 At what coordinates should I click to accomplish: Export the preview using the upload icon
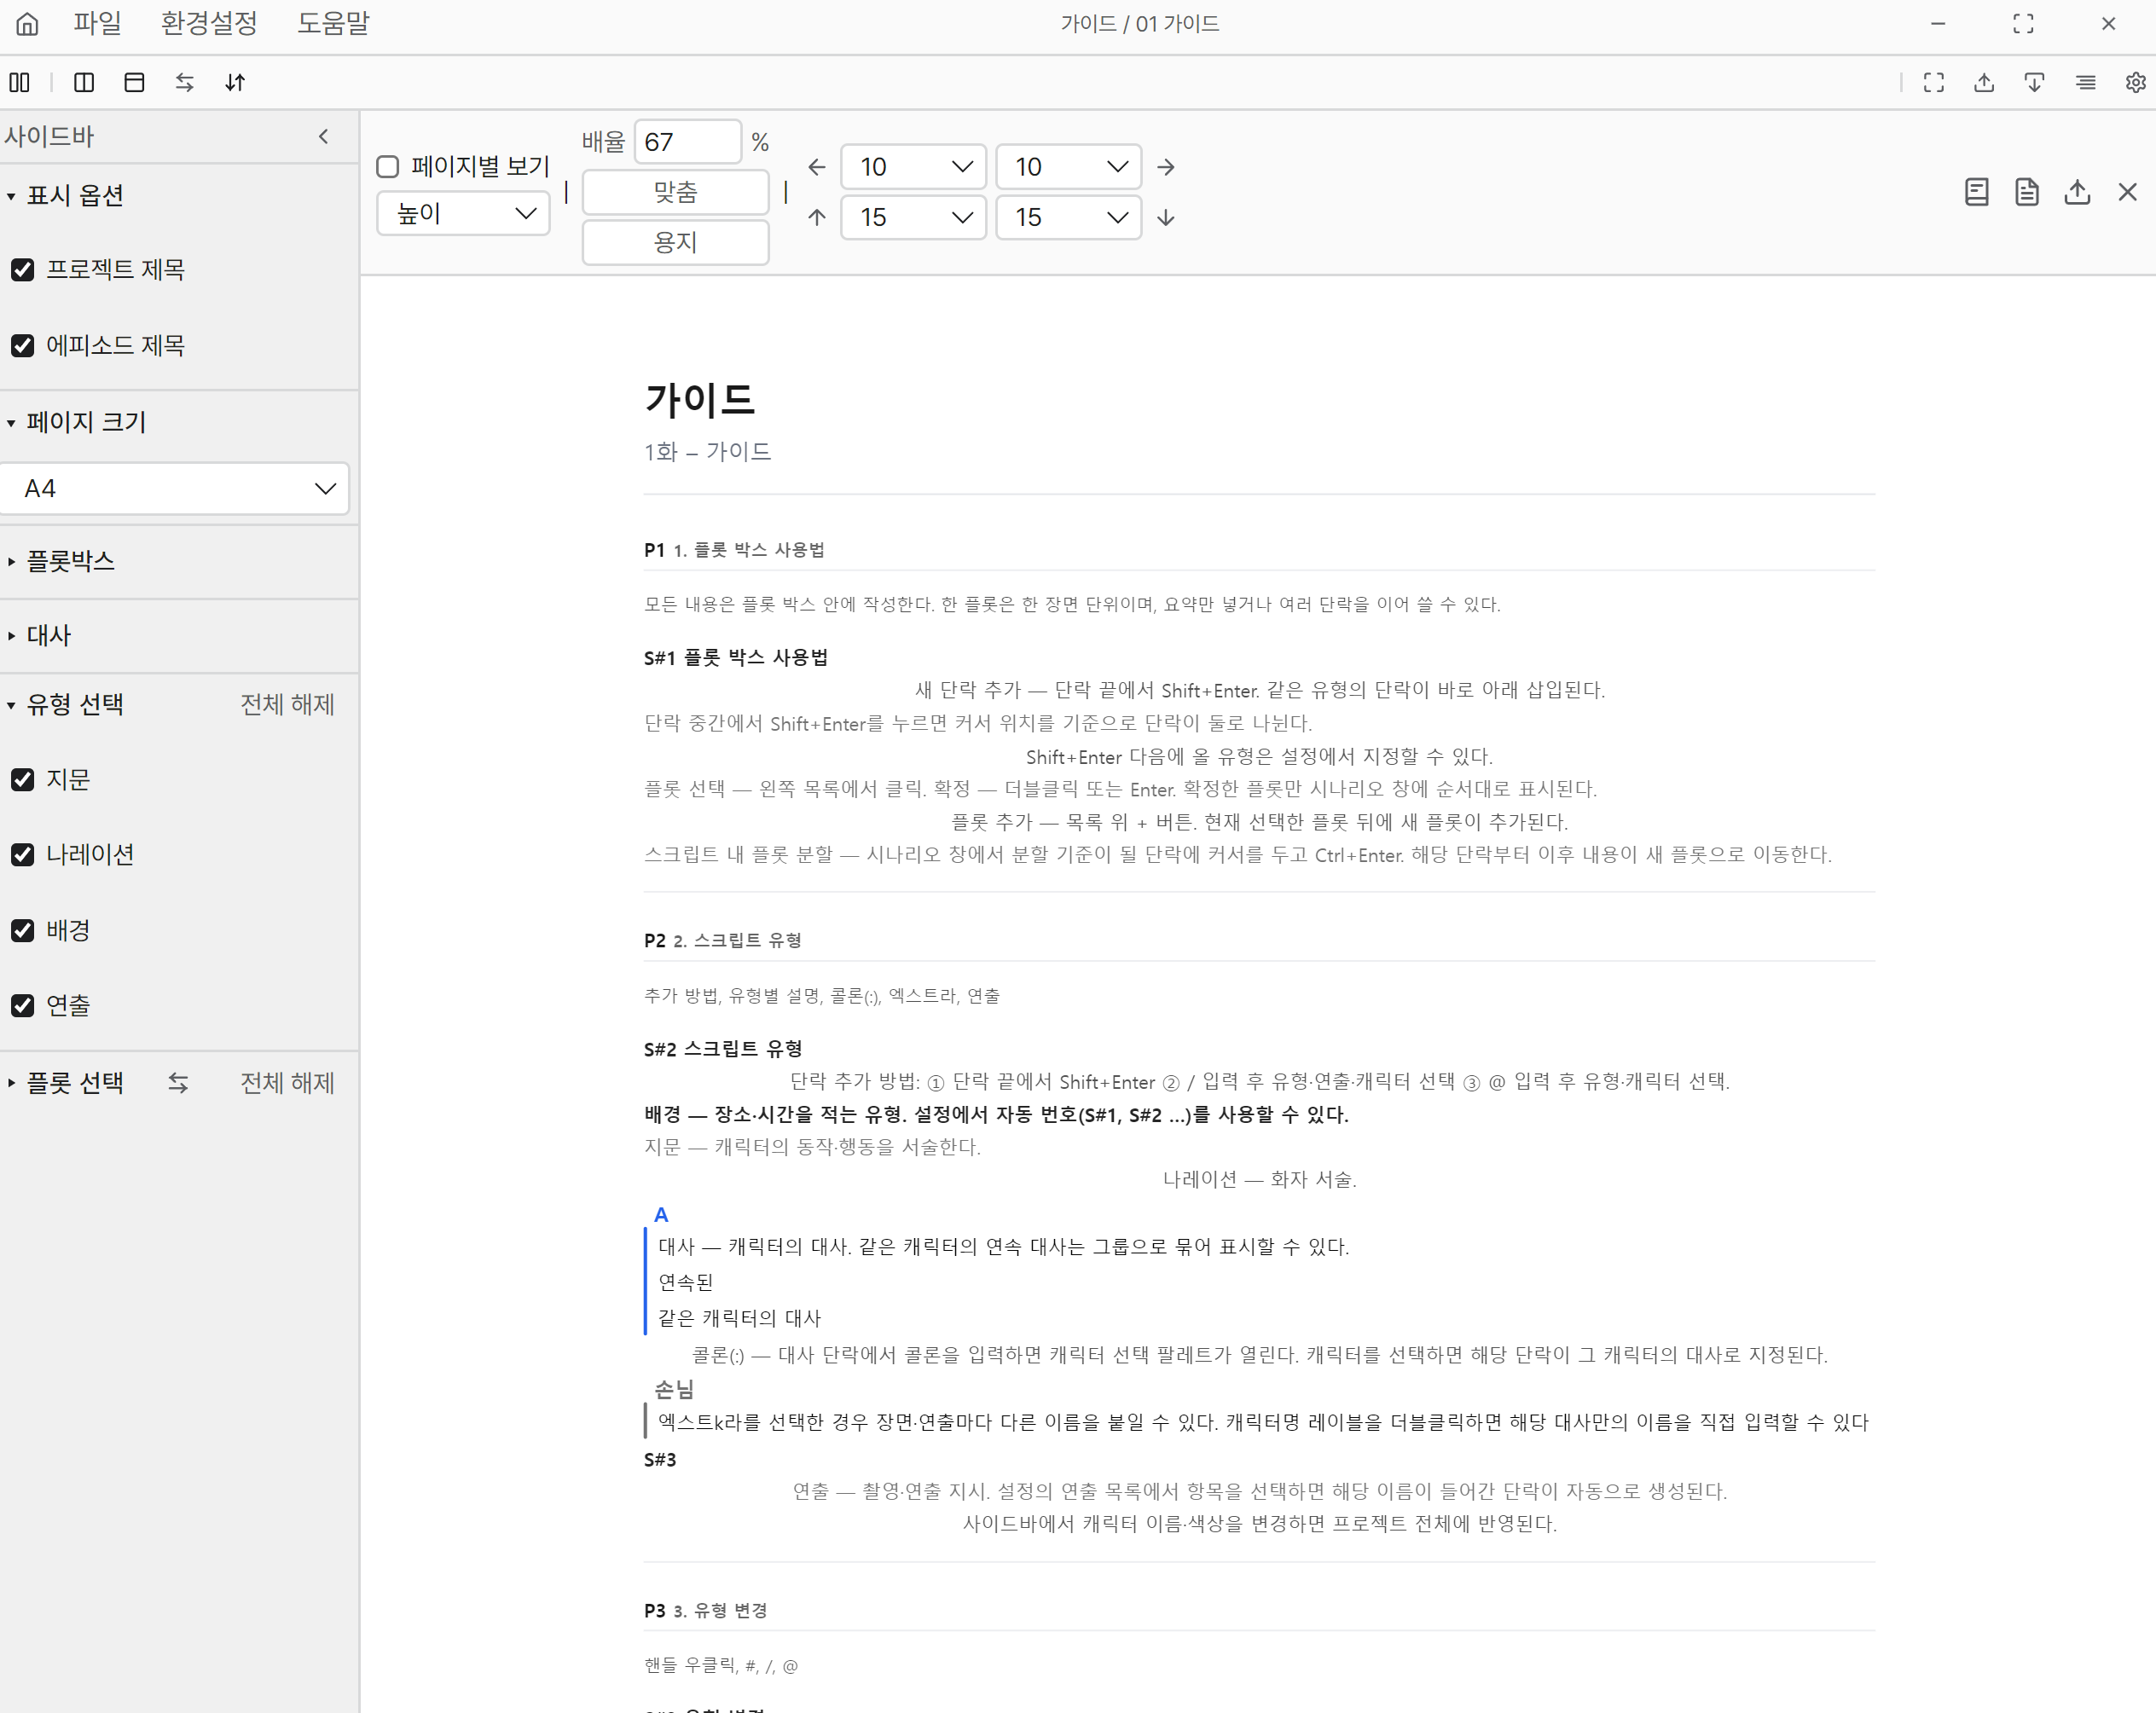[x=2077, y=192]
